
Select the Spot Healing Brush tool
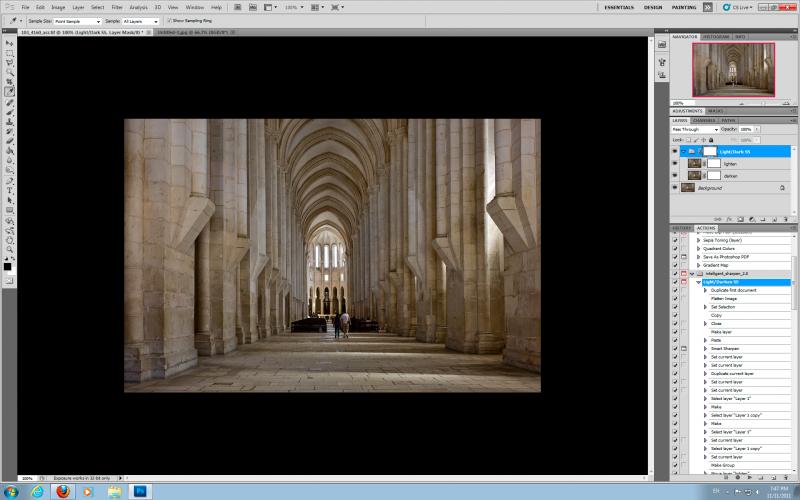tap(9, 103)
